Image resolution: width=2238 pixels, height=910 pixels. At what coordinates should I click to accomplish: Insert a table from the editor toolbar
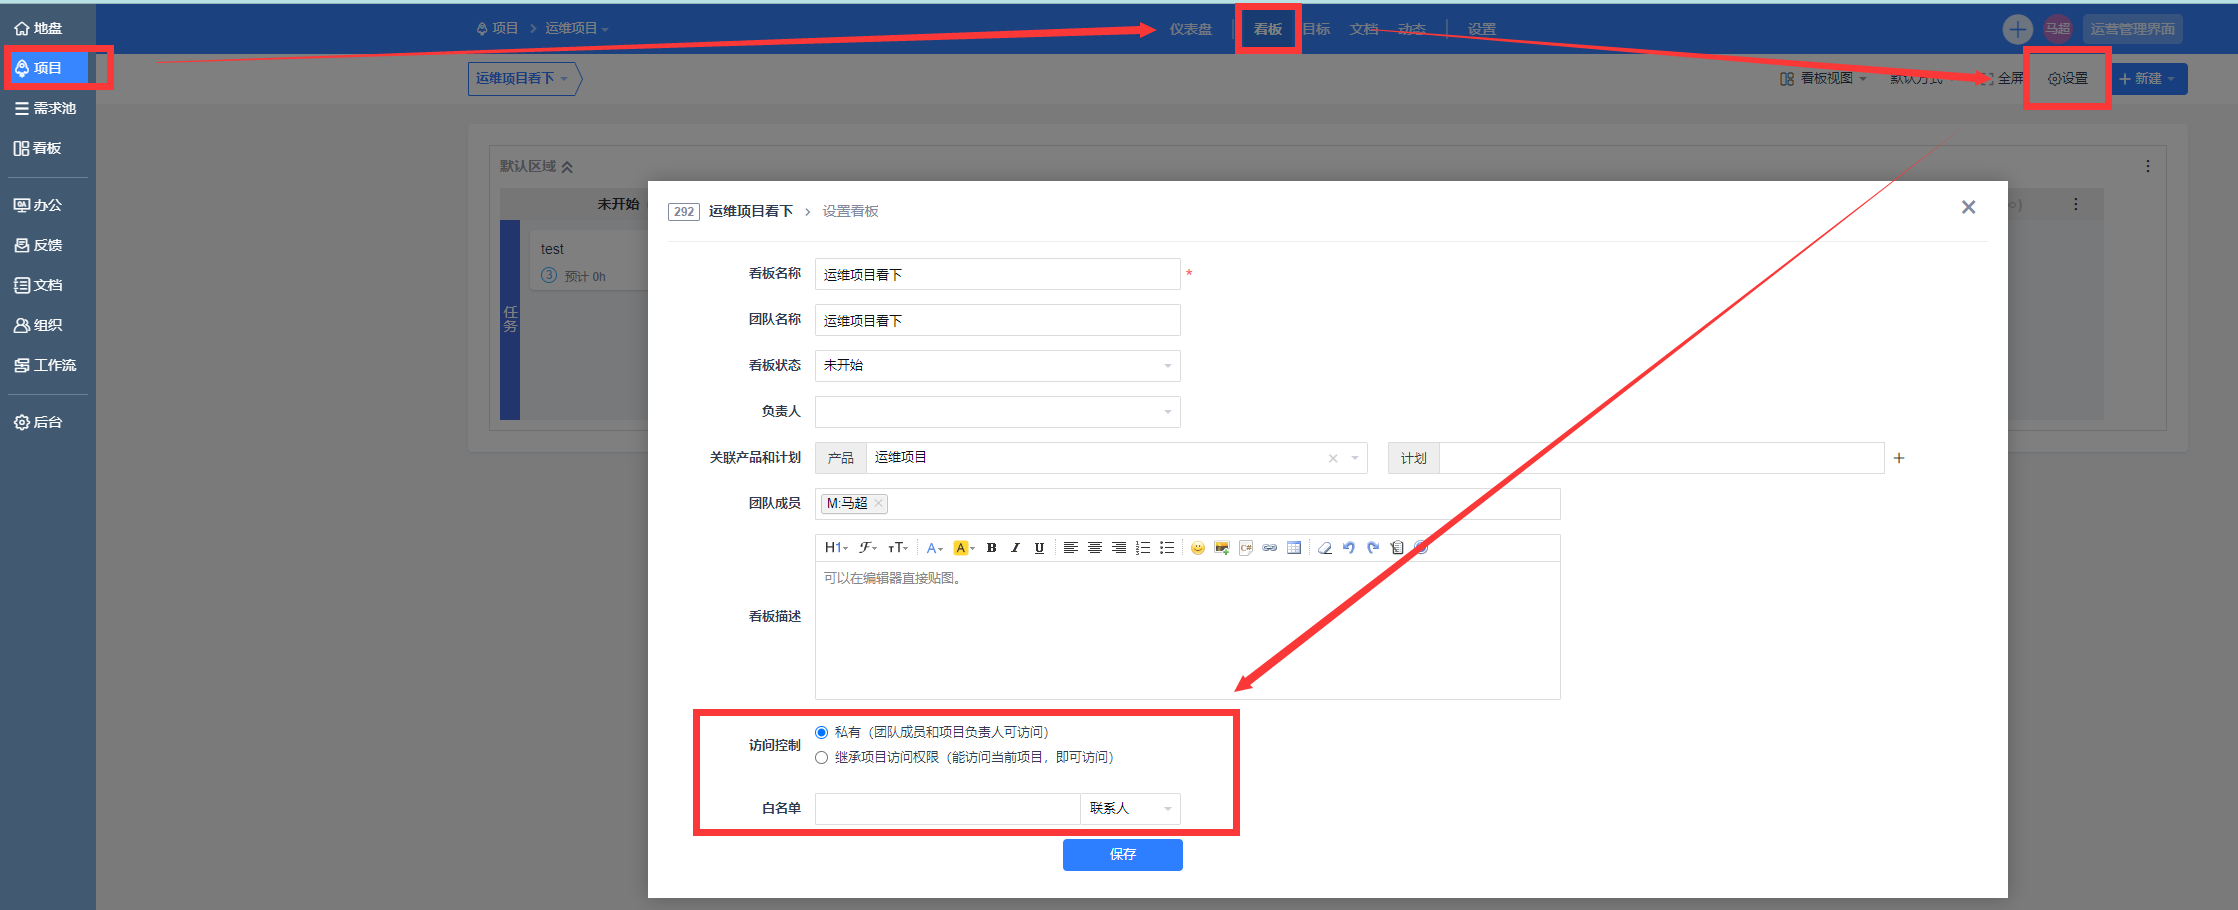[1293, 548]
